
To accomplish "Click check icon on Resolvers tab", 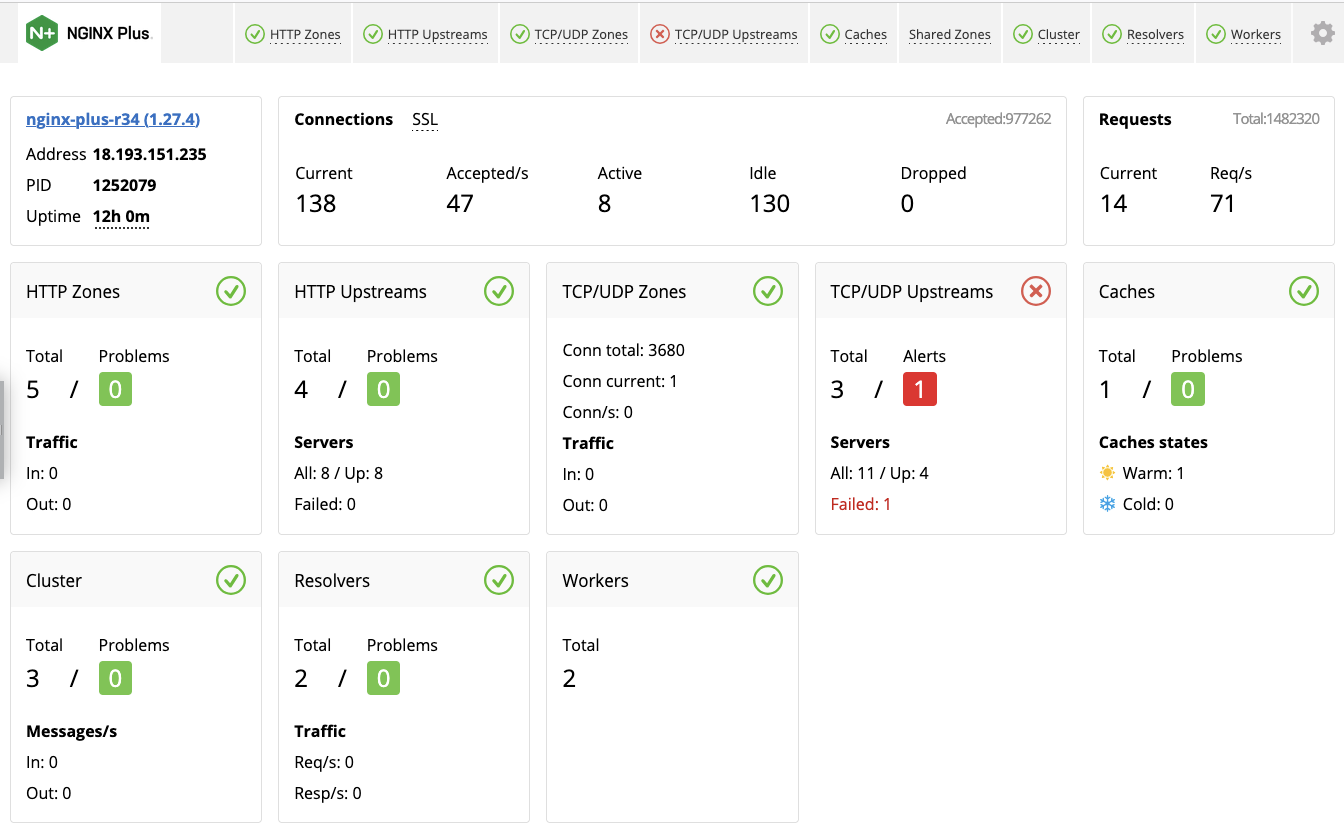I will tap(1111, 34).
